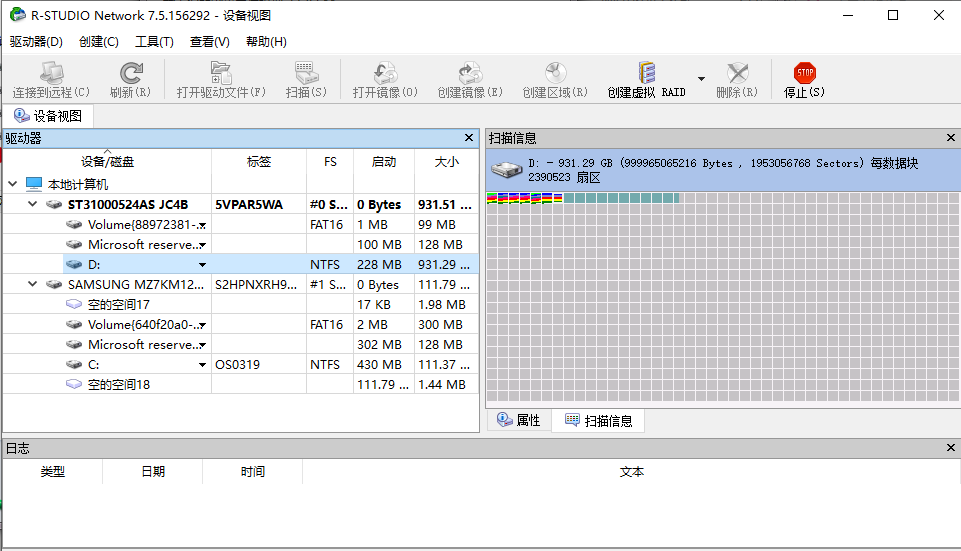Viewport: 961px width, 551px height.
Task: Click the colored scanned blocks in scan map
Action: click(x=525, y=198)
